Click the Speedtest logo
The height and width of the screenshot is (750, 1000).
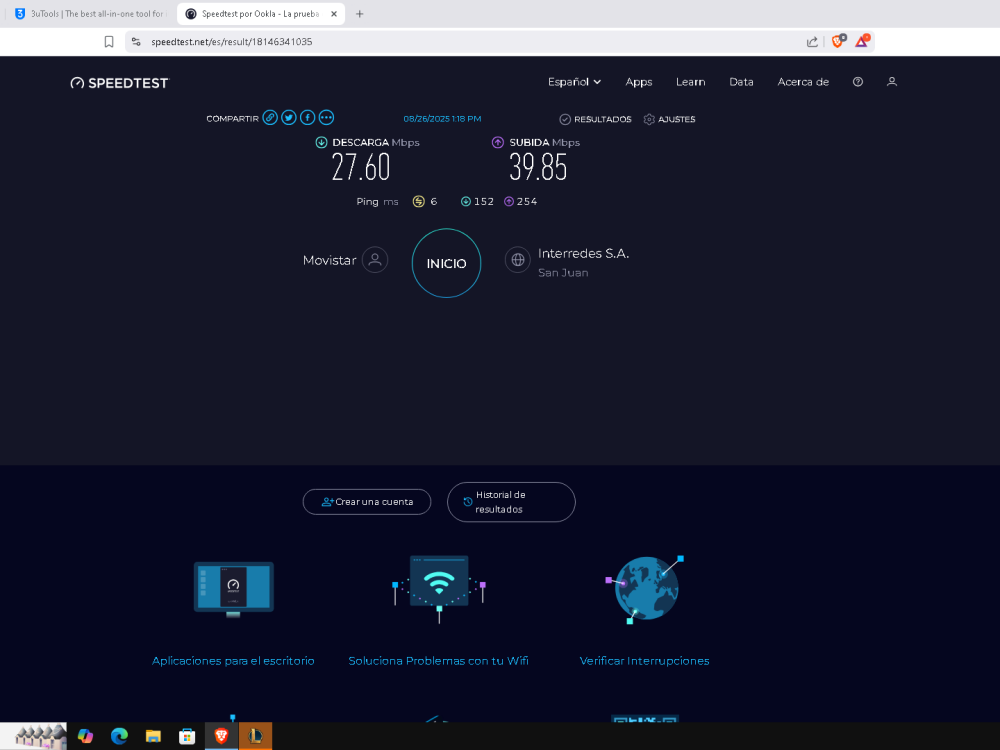tap(119, 83)
